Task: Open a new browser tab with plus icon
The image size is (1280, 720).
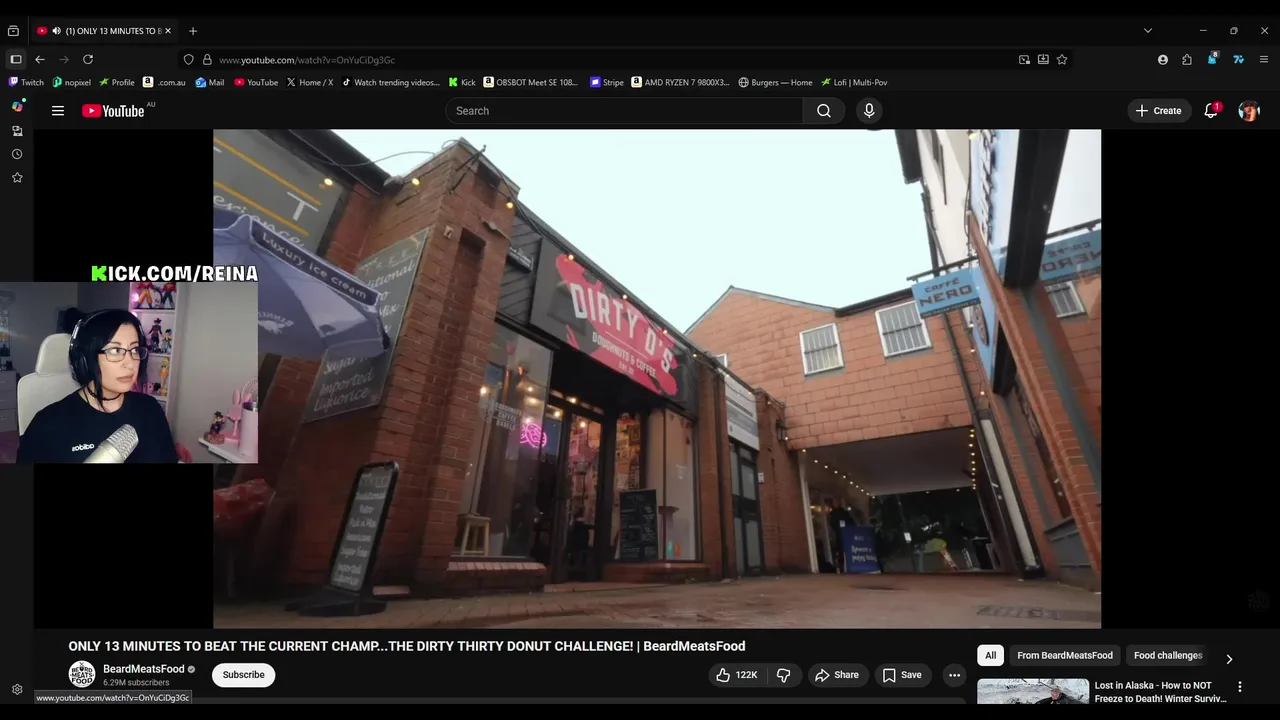Action: [193, 31]
